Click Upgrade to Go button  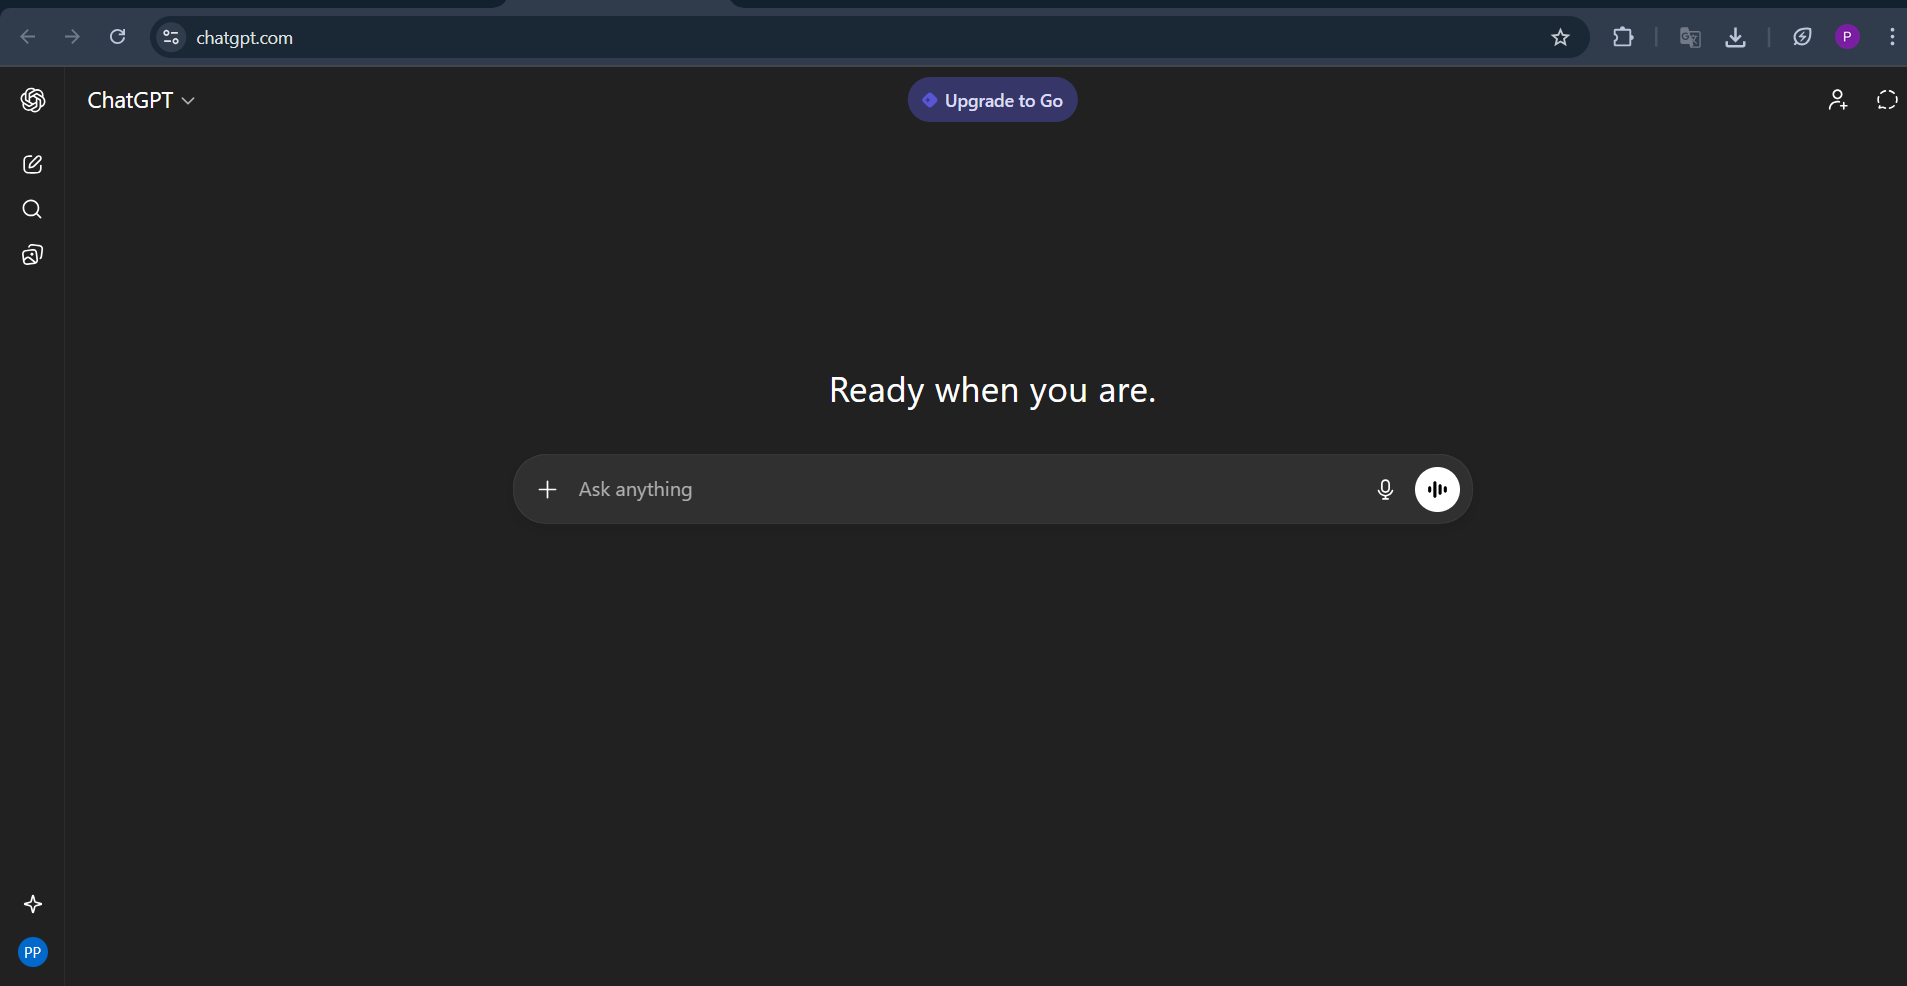[x=992, y=100]
